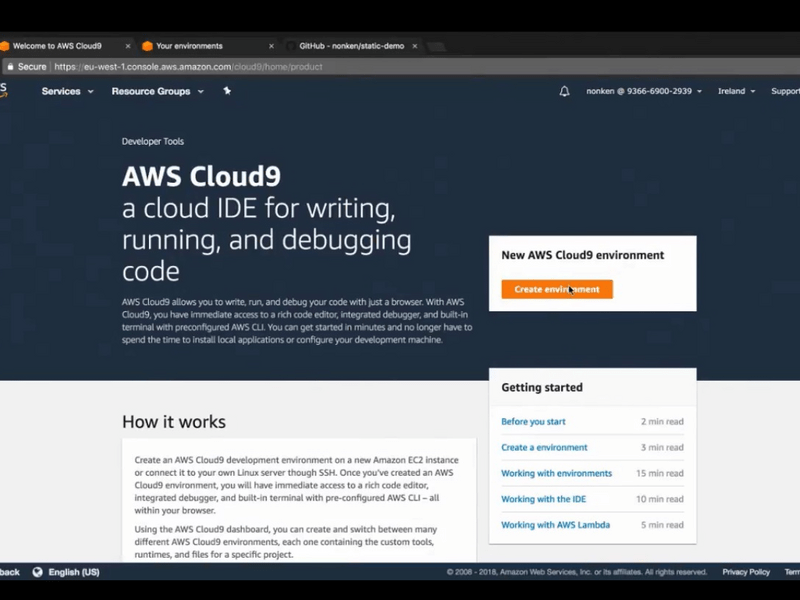
Task: Open the Create a environment guide link
Action: pos(544,448)
